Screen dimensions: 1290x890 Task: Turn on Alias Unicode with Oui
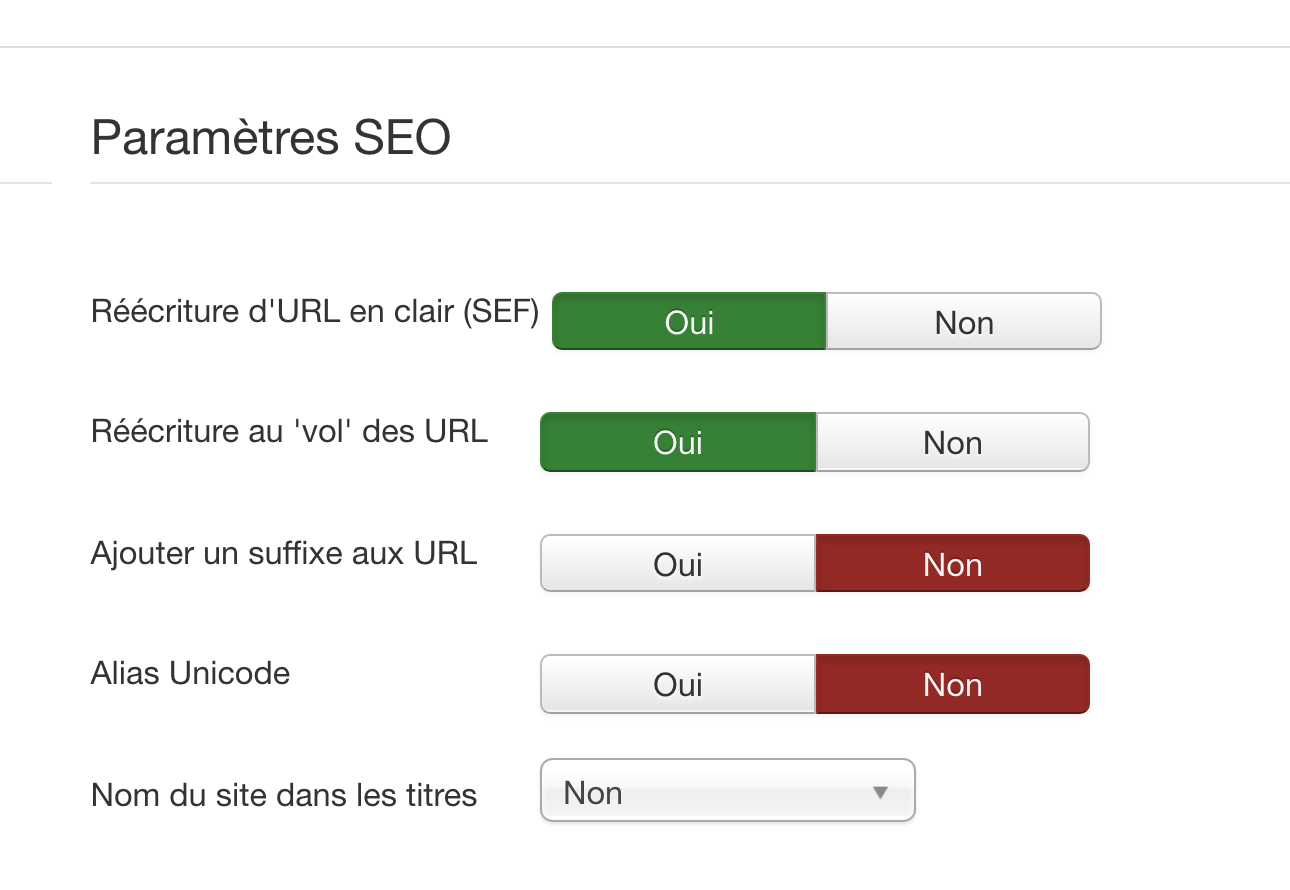(678, 685)
